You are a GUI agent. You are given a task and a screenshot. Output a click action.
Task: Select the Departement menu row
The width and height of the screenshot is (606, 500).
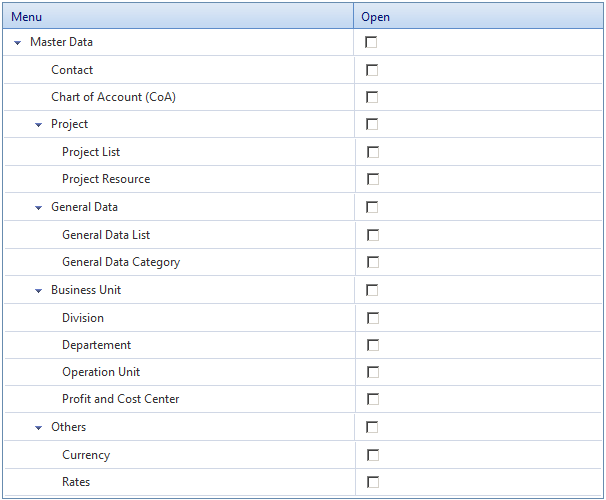[179, 345]
